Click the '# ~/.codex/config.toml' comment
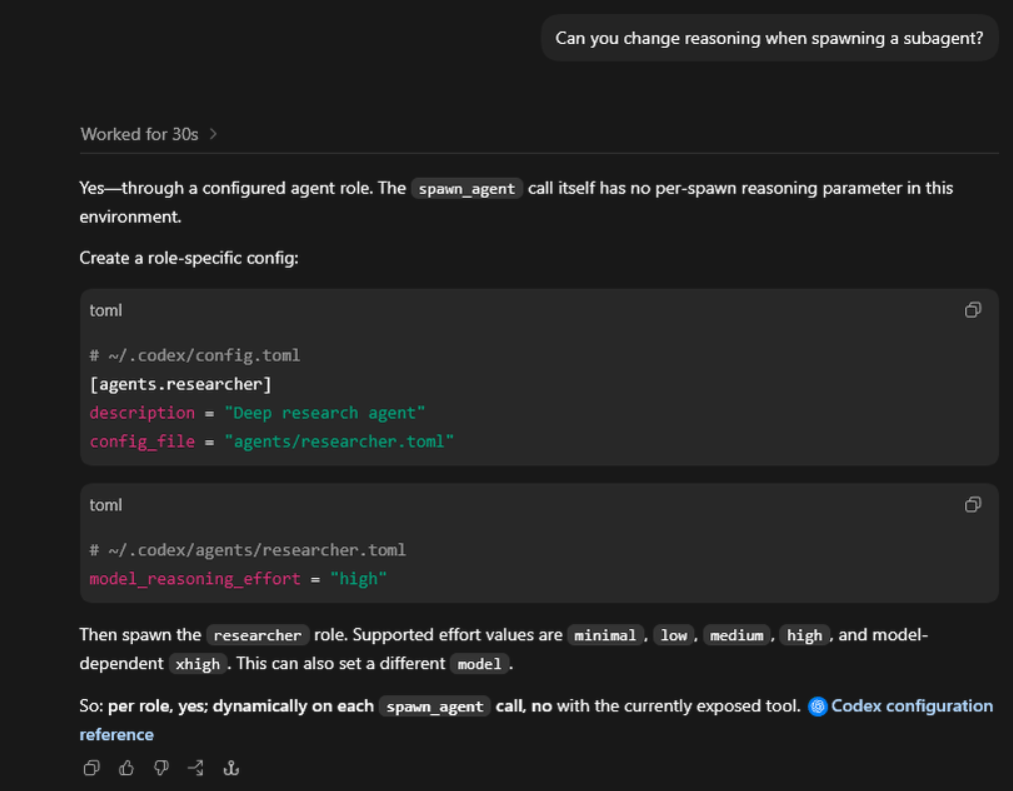1013x791 pixels. point(194,355)
